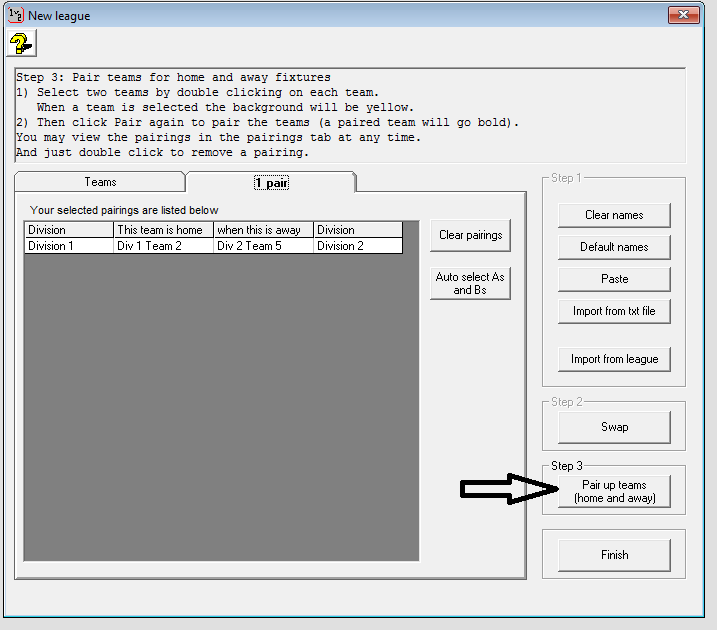Click the yellow question mark help icon
717x630 pixels.
20,43
